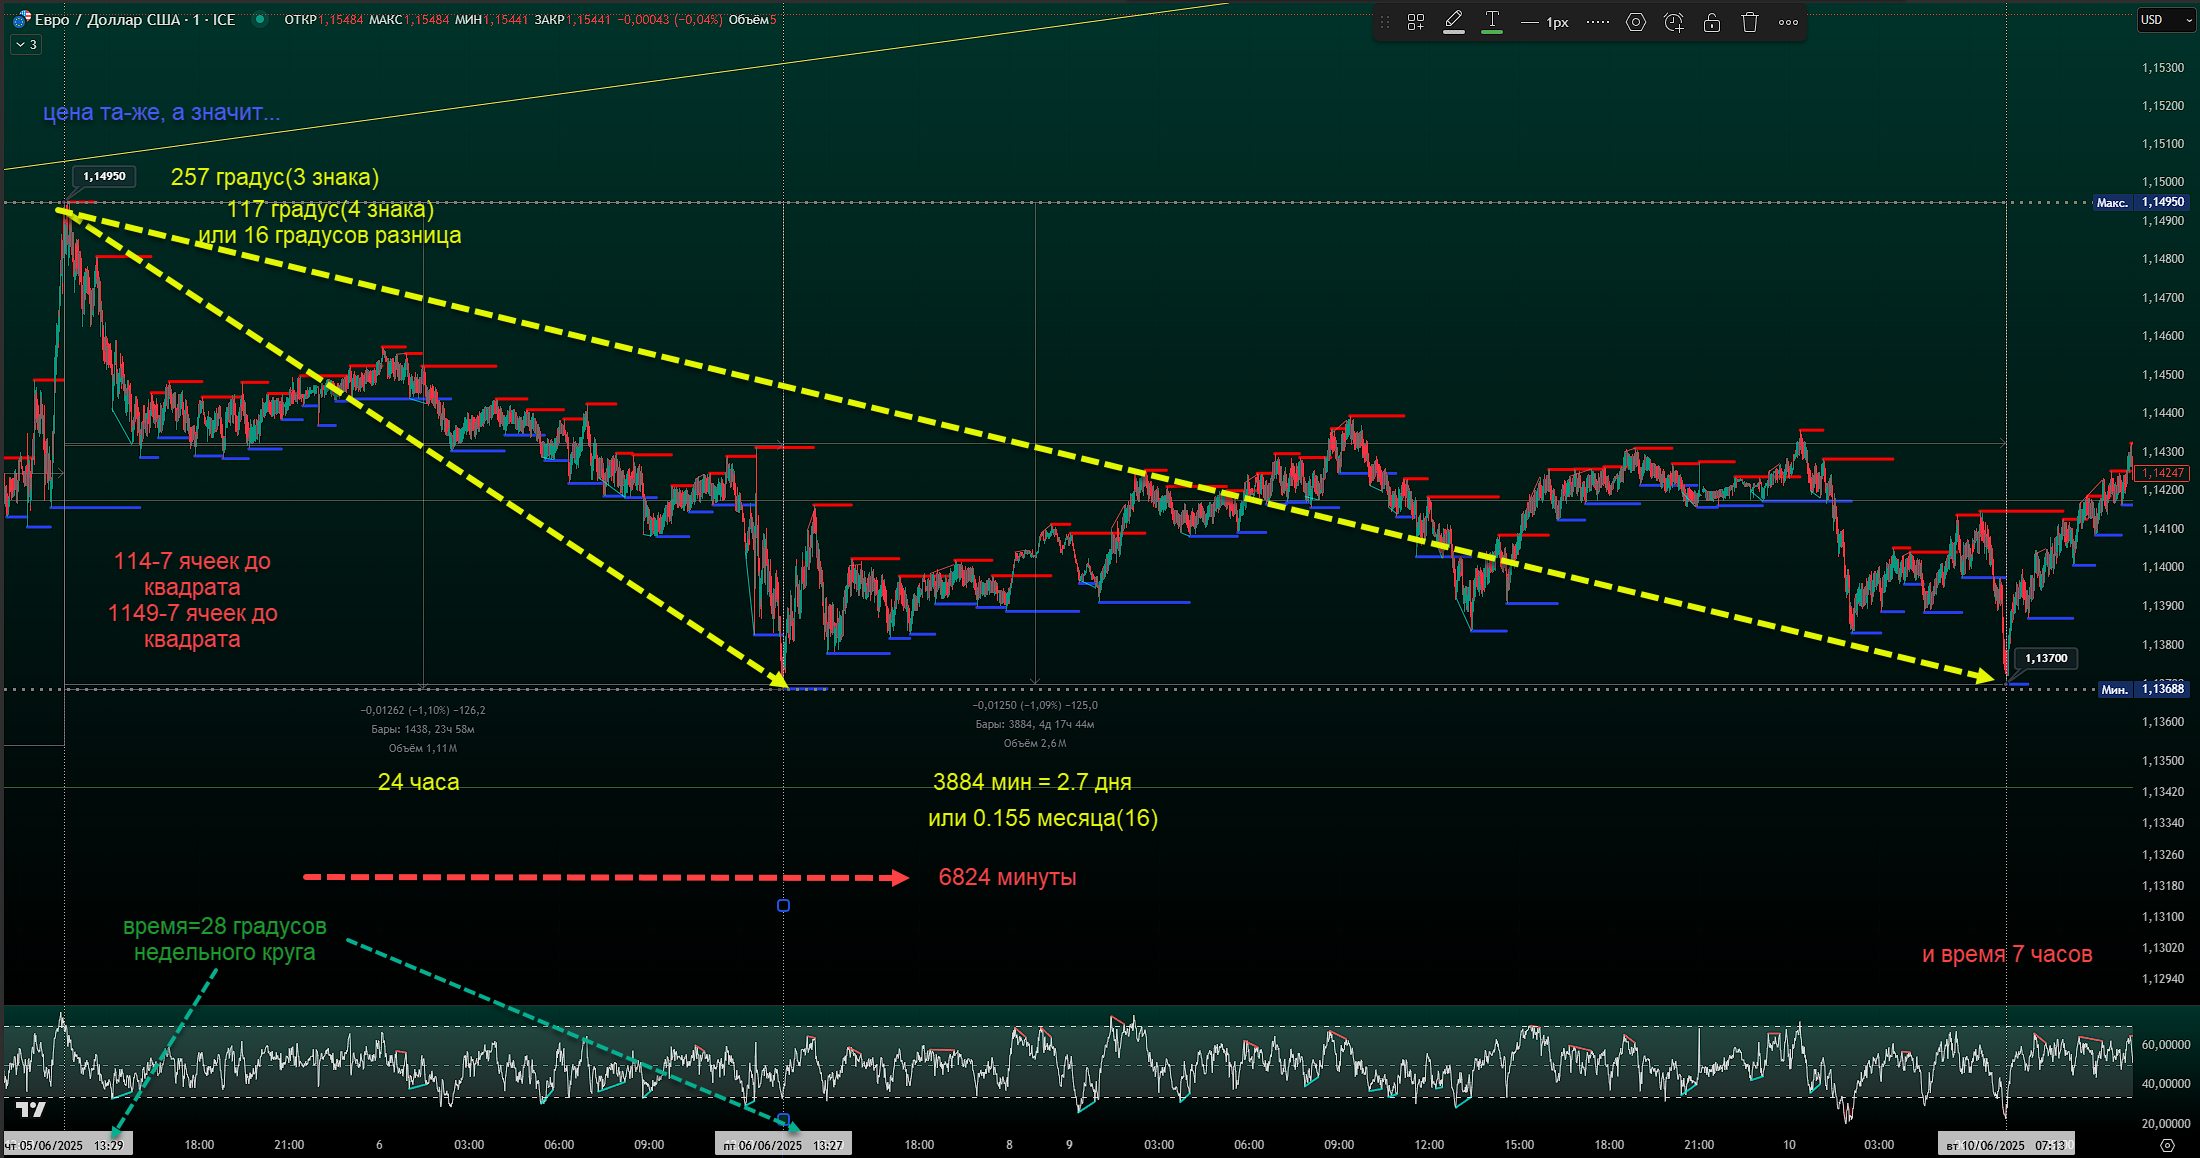This screenshot has width=2200, height=1158.
Task: Open the text color tool
Action: (1492, 22)
